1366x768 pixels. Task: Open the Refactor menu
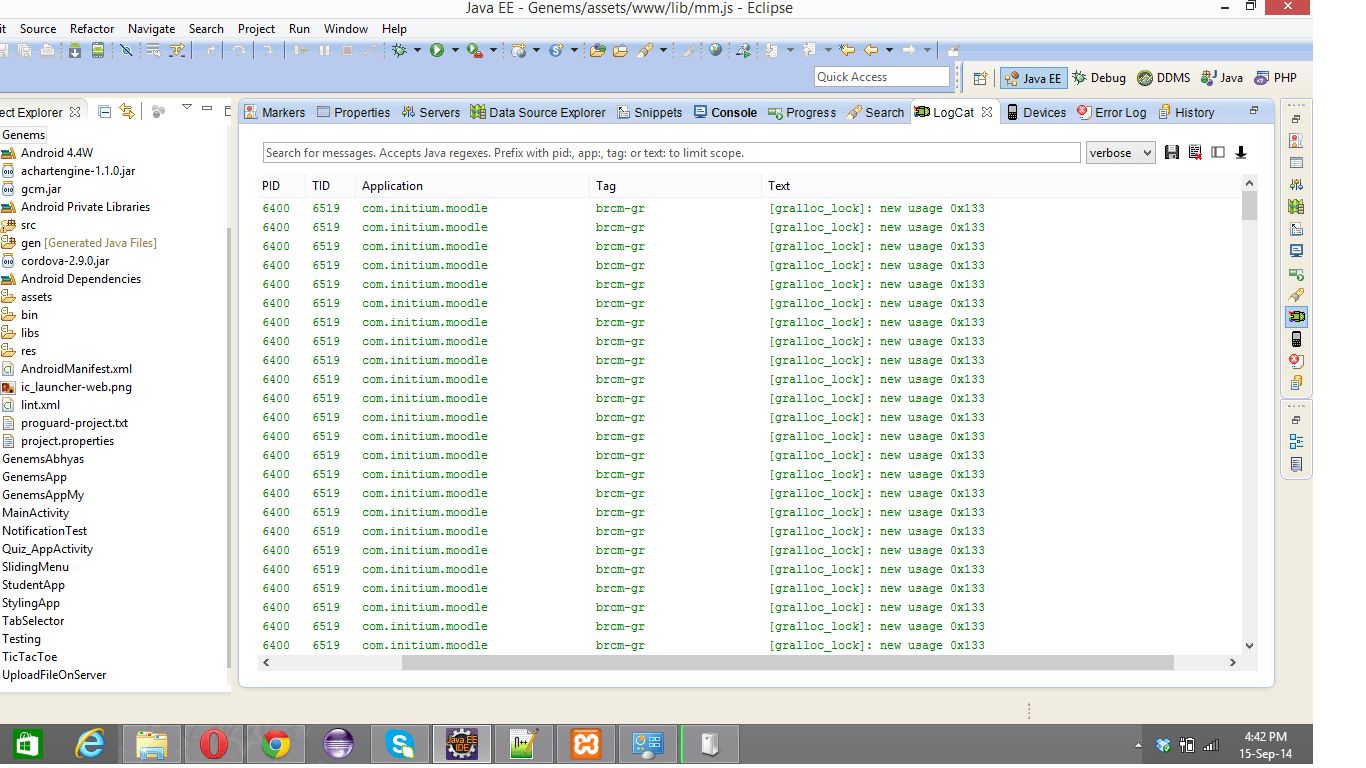(x=91, y=28)
